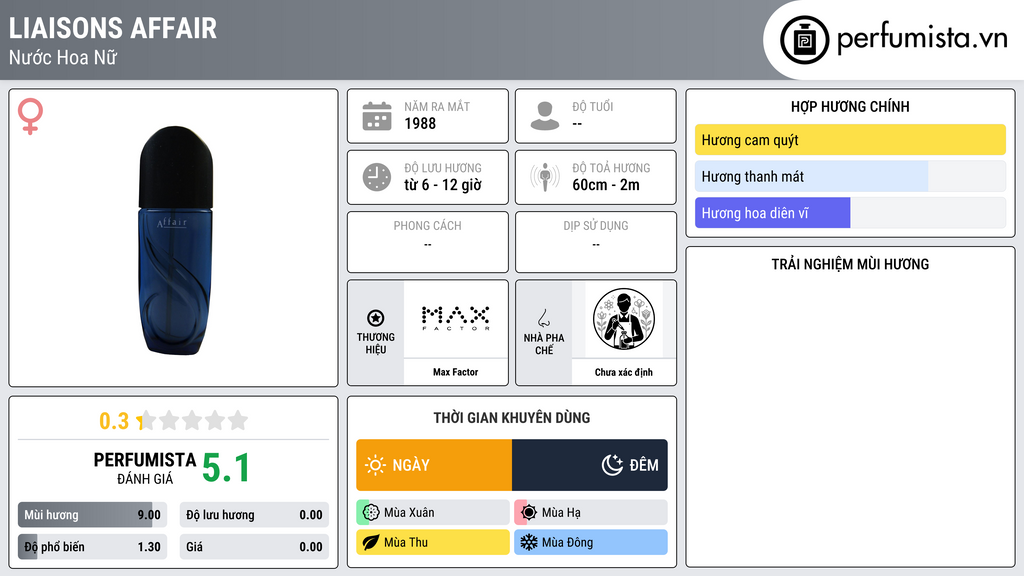Click the Hương cam quýt accord bar
This screenshot has width=1024, height=576.
[850, 140]
